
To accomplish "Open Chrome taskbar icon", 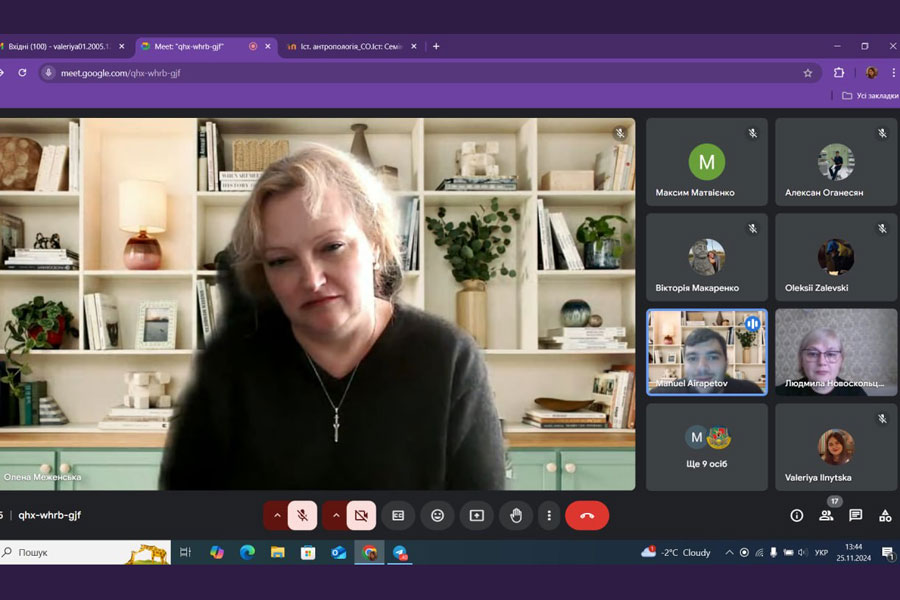I will (369, 552).
